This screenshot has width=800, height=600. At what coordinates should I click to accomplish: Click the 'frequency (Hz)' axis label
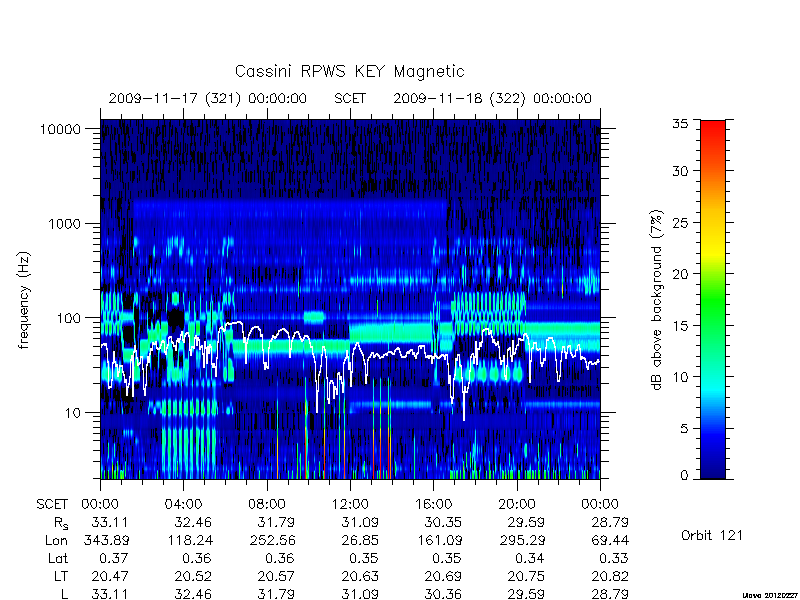(24, 300)
